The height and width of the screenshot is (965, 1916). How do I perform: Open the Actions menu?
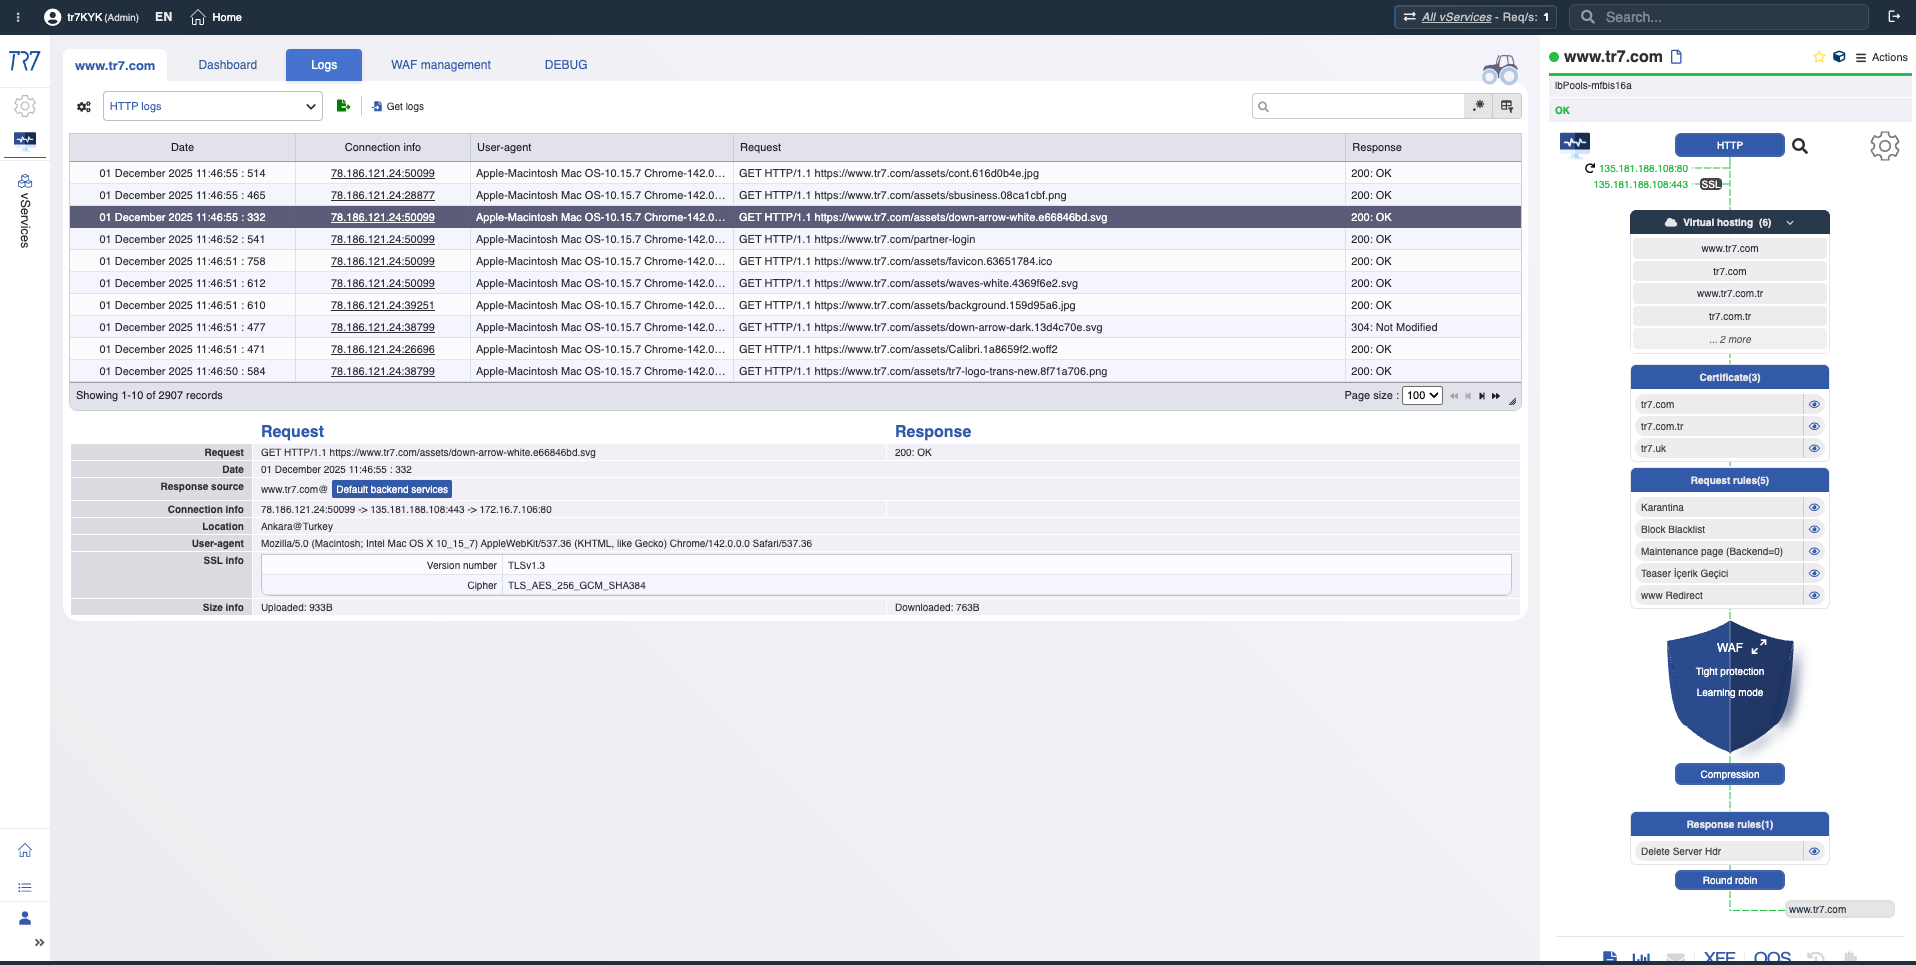1882,57
